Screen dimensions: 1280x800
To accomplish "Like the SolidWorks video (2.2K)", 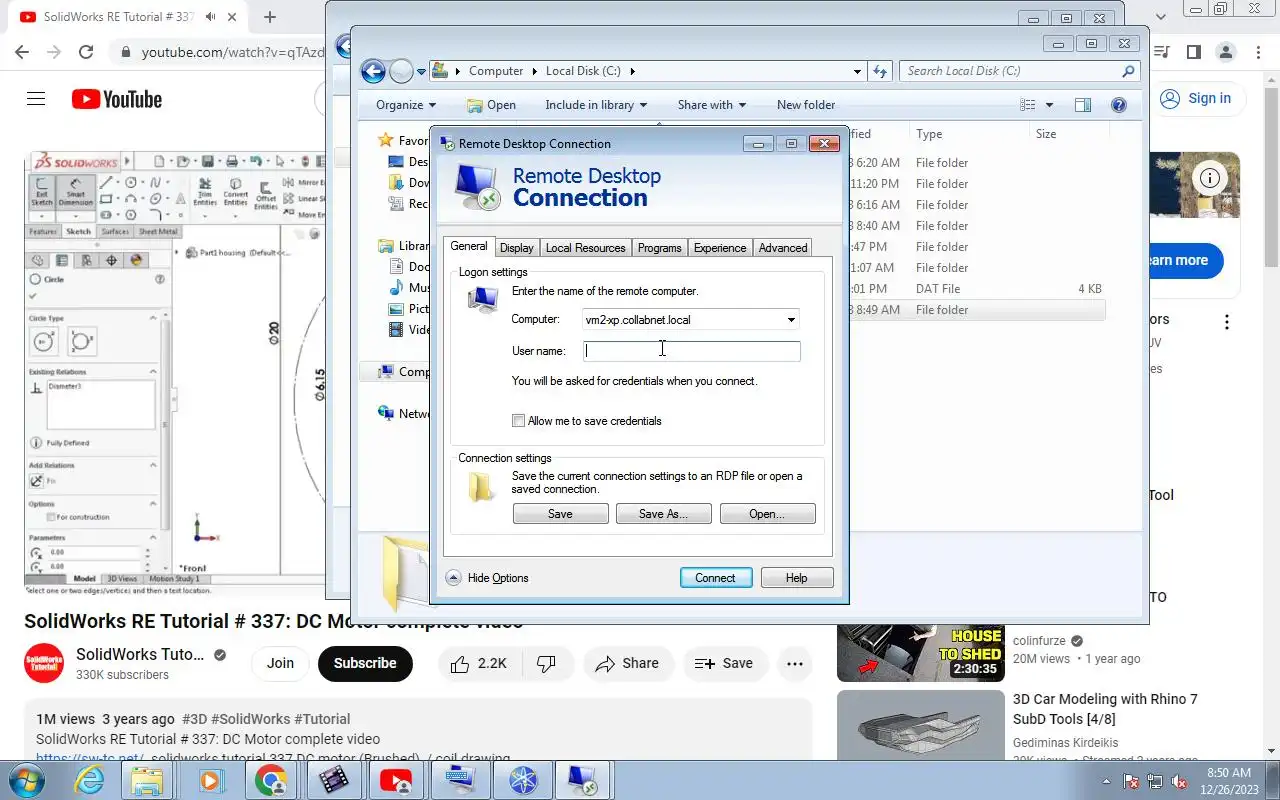I will coord(478,663).
